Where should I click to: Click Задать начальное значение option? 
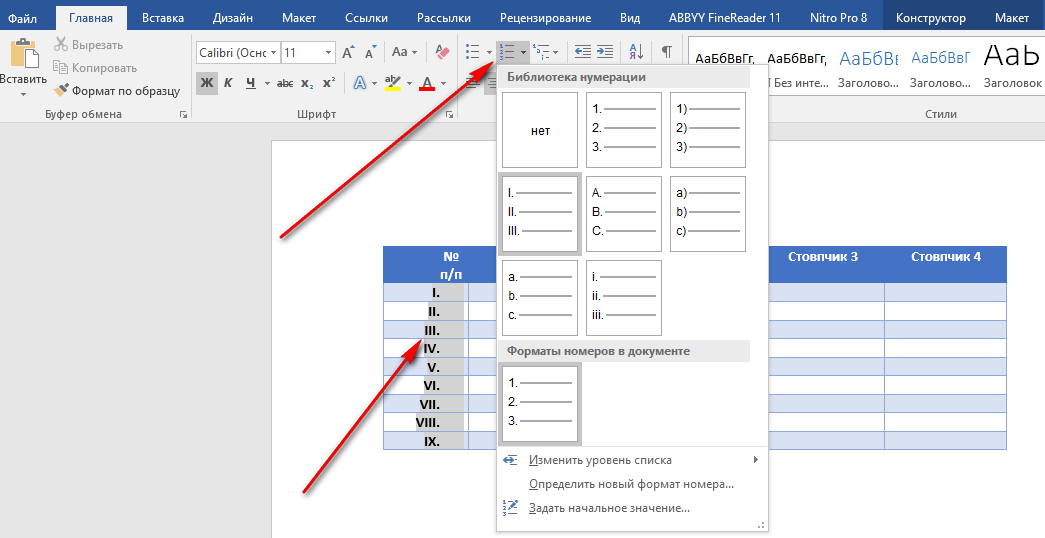[x=609, y=508]
